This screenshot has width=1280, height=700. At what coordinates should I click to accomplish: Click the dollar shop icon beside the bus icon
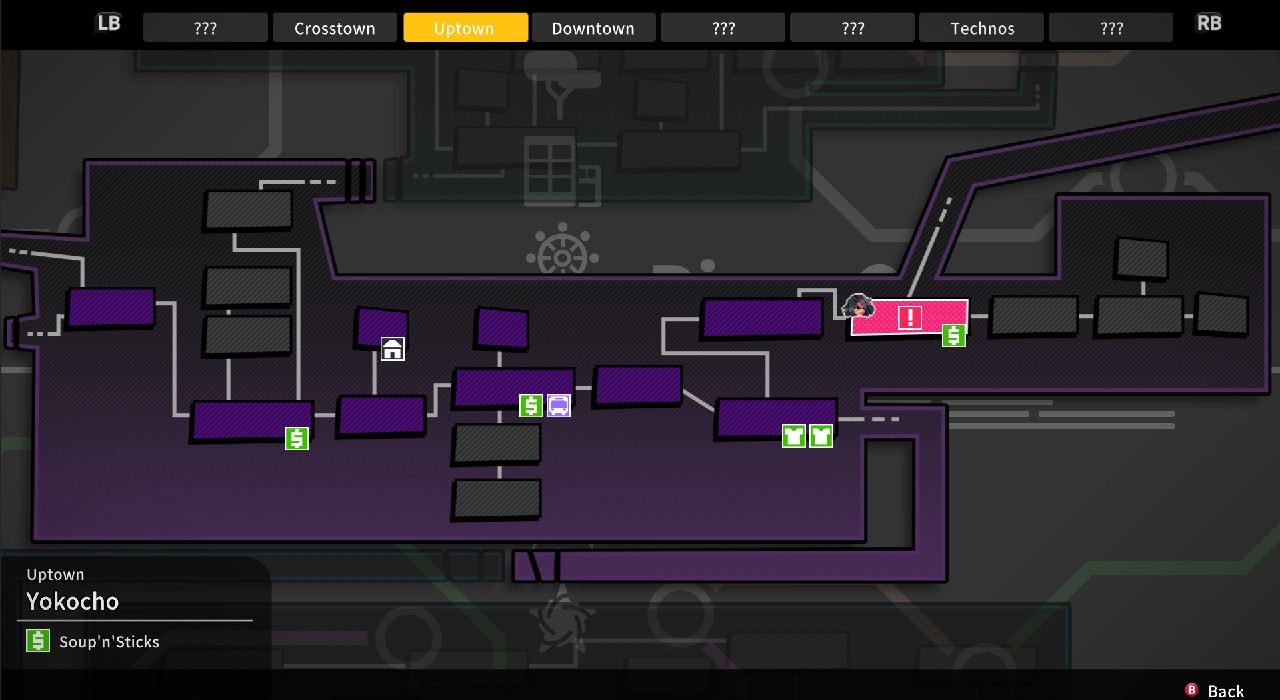(x=531, y=405)
